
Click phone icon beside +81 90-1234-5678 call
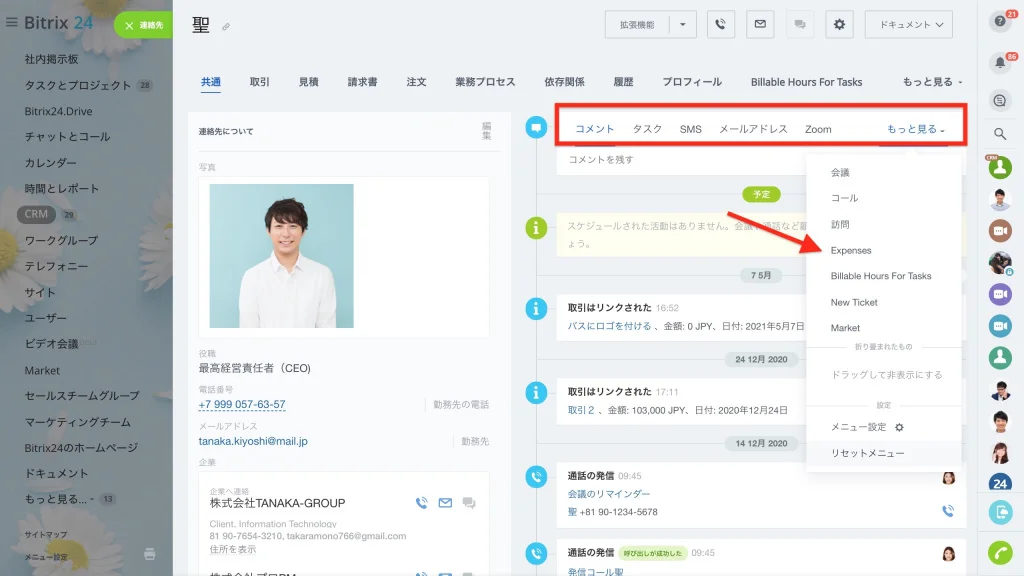948,511
